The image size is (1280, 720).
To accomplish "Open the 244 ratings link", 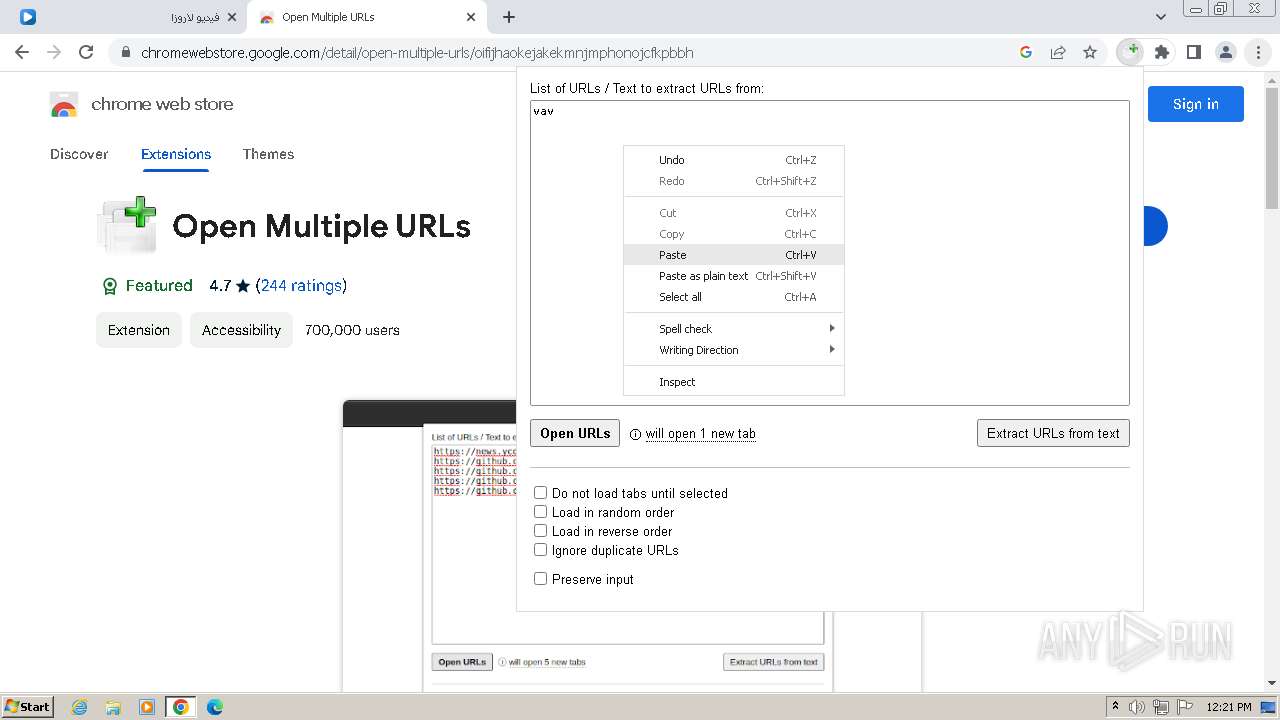I will point(301,286).
